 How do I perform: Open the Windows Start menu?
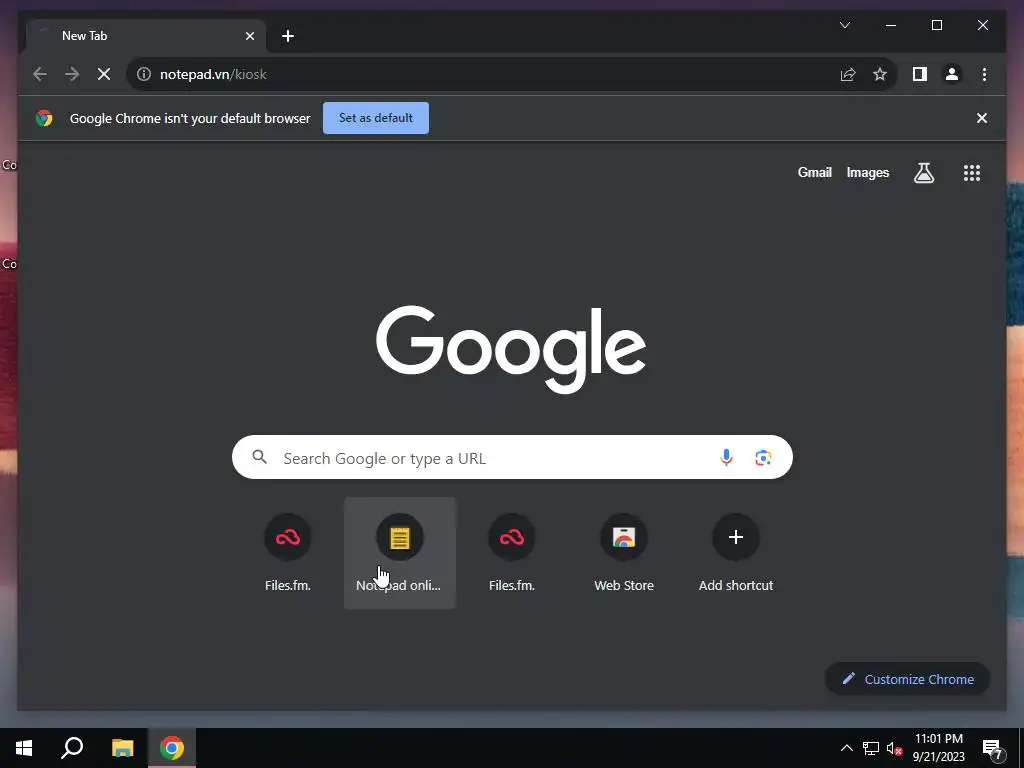24,748
